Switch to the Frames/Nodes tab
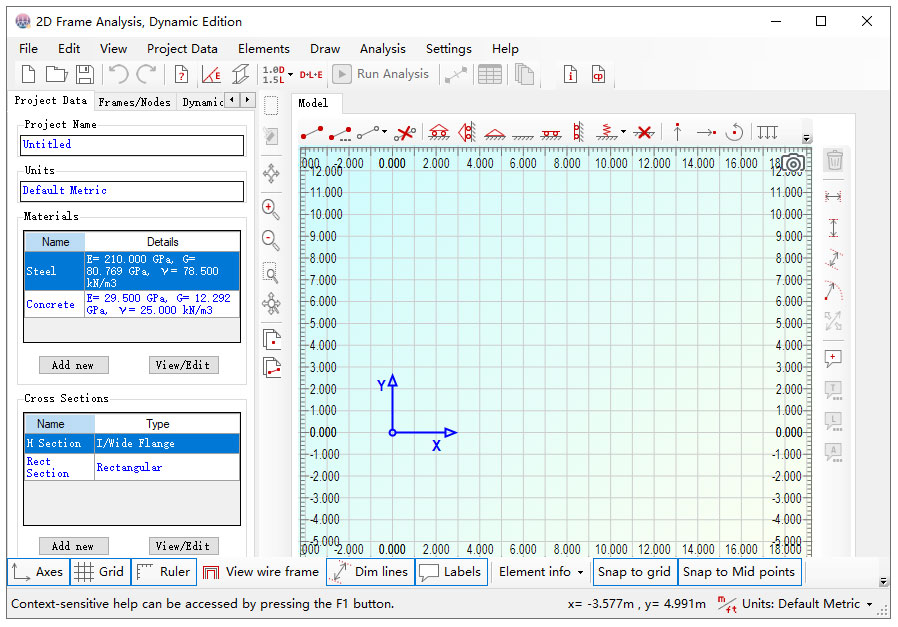This screenshot has width=898, height=627. coord(135,102)
